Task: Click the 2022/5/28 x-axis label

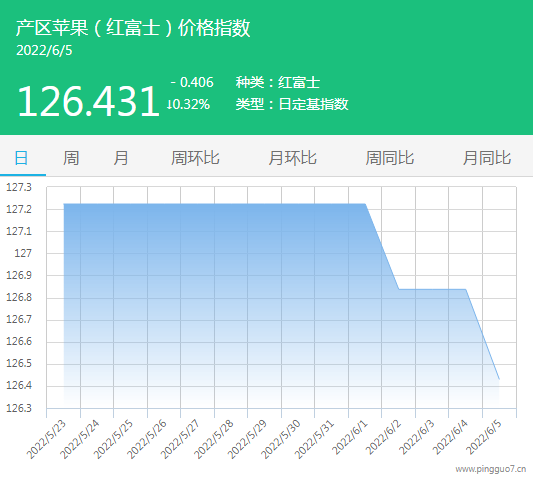Action: point(214,439)
